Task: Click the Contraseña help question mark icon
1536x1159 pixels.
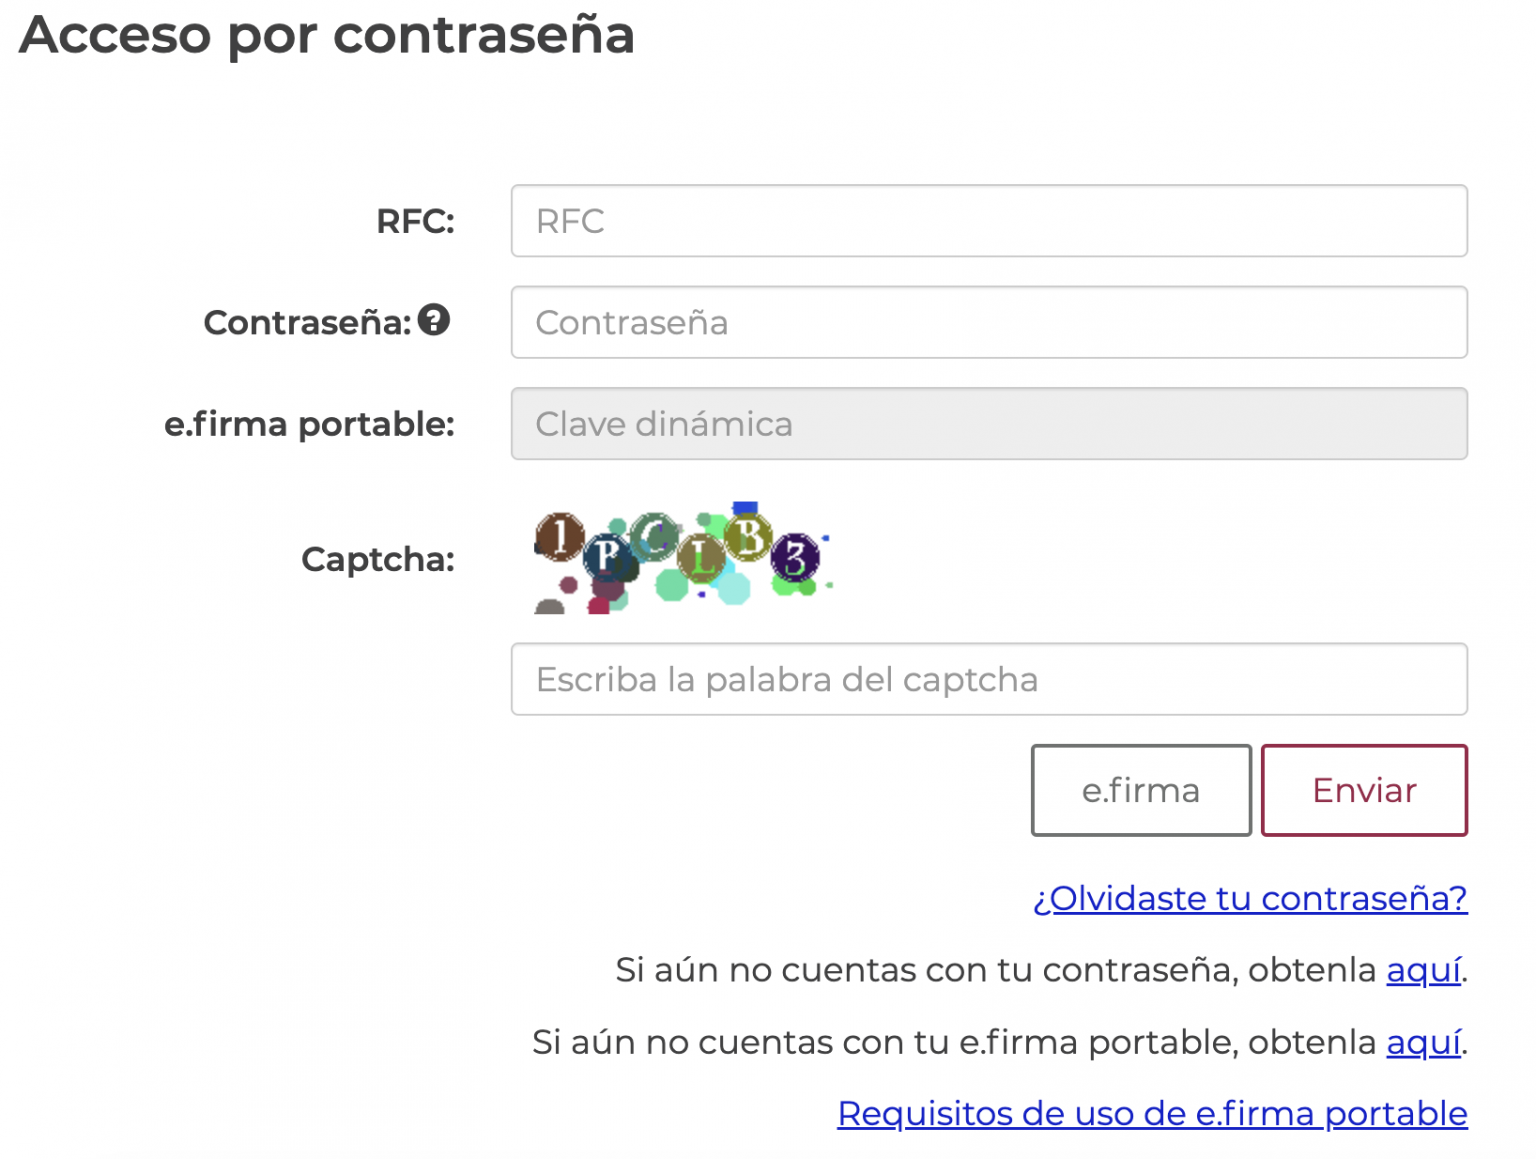Action: click(x=434, y=322)
